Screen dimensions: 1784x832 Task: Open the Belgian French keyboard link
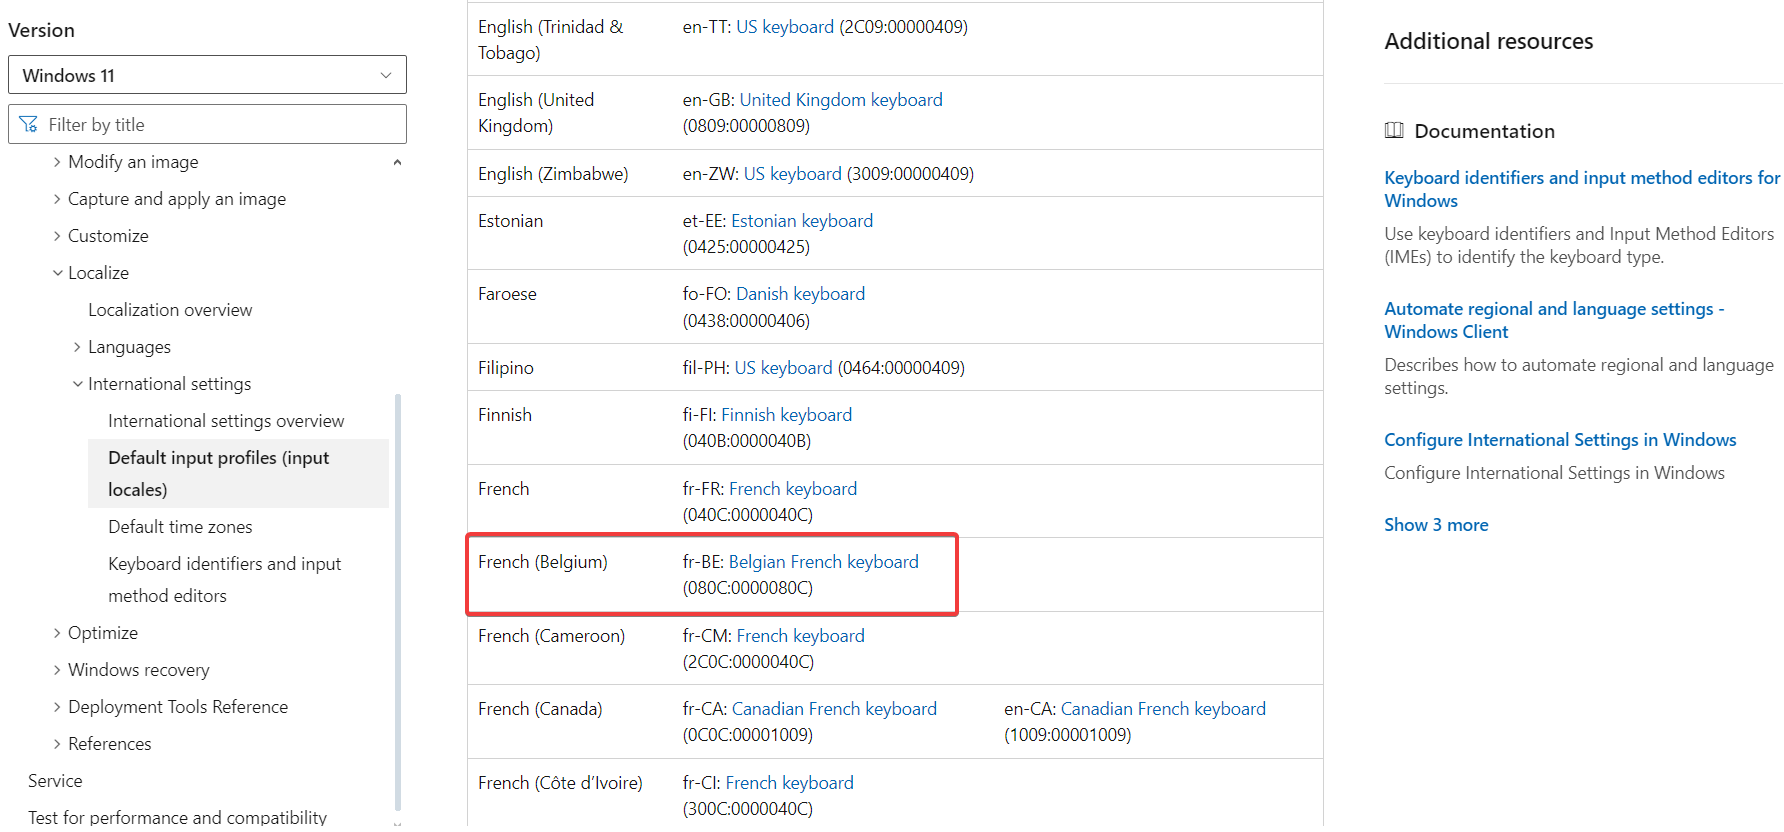point(823,562)
